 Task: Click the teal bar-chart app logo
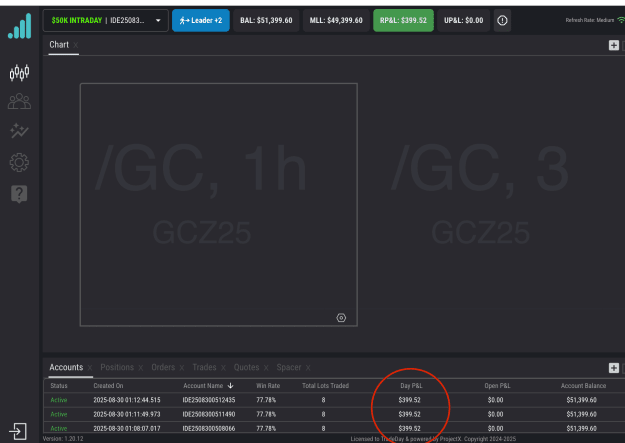20,26
